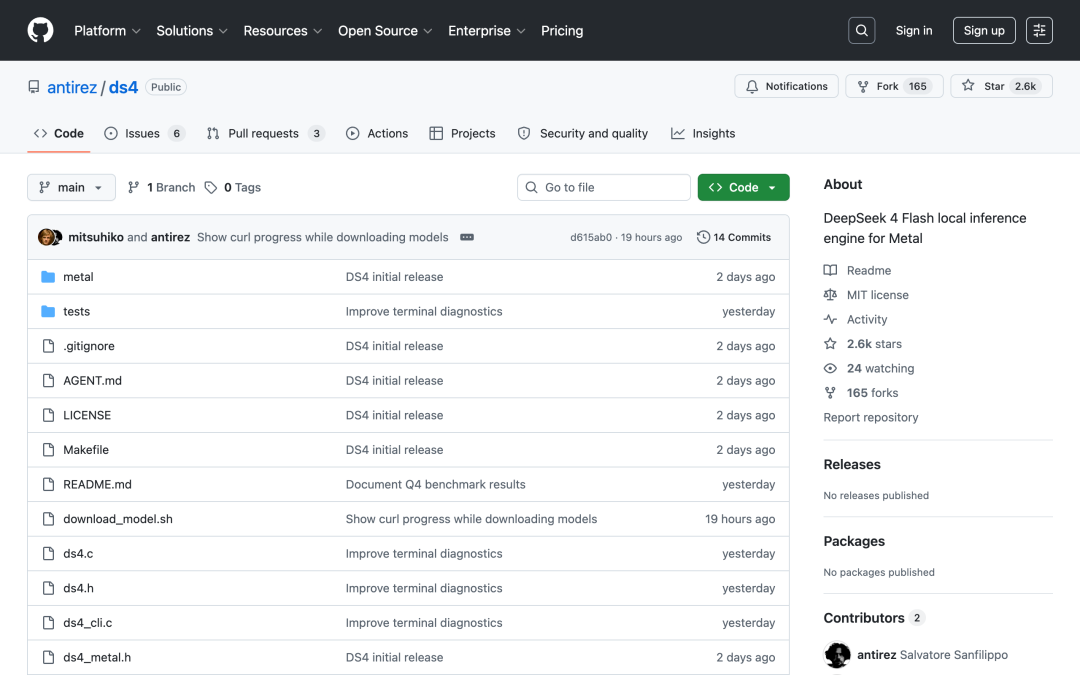Focus the Go to file search field
This screenshot has width=1080, height=675.
point(603,187)
